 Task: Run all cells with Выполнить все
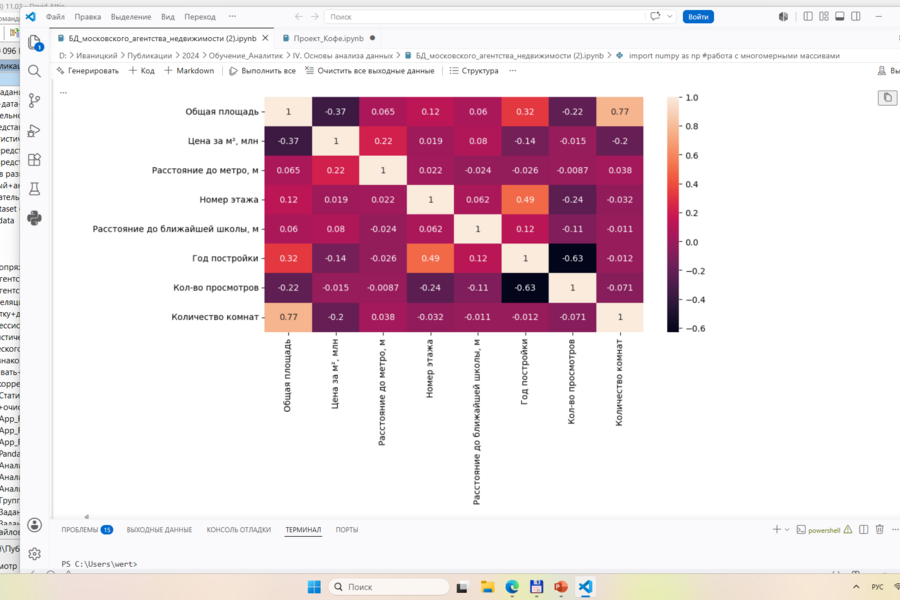[x=262, y=71]
